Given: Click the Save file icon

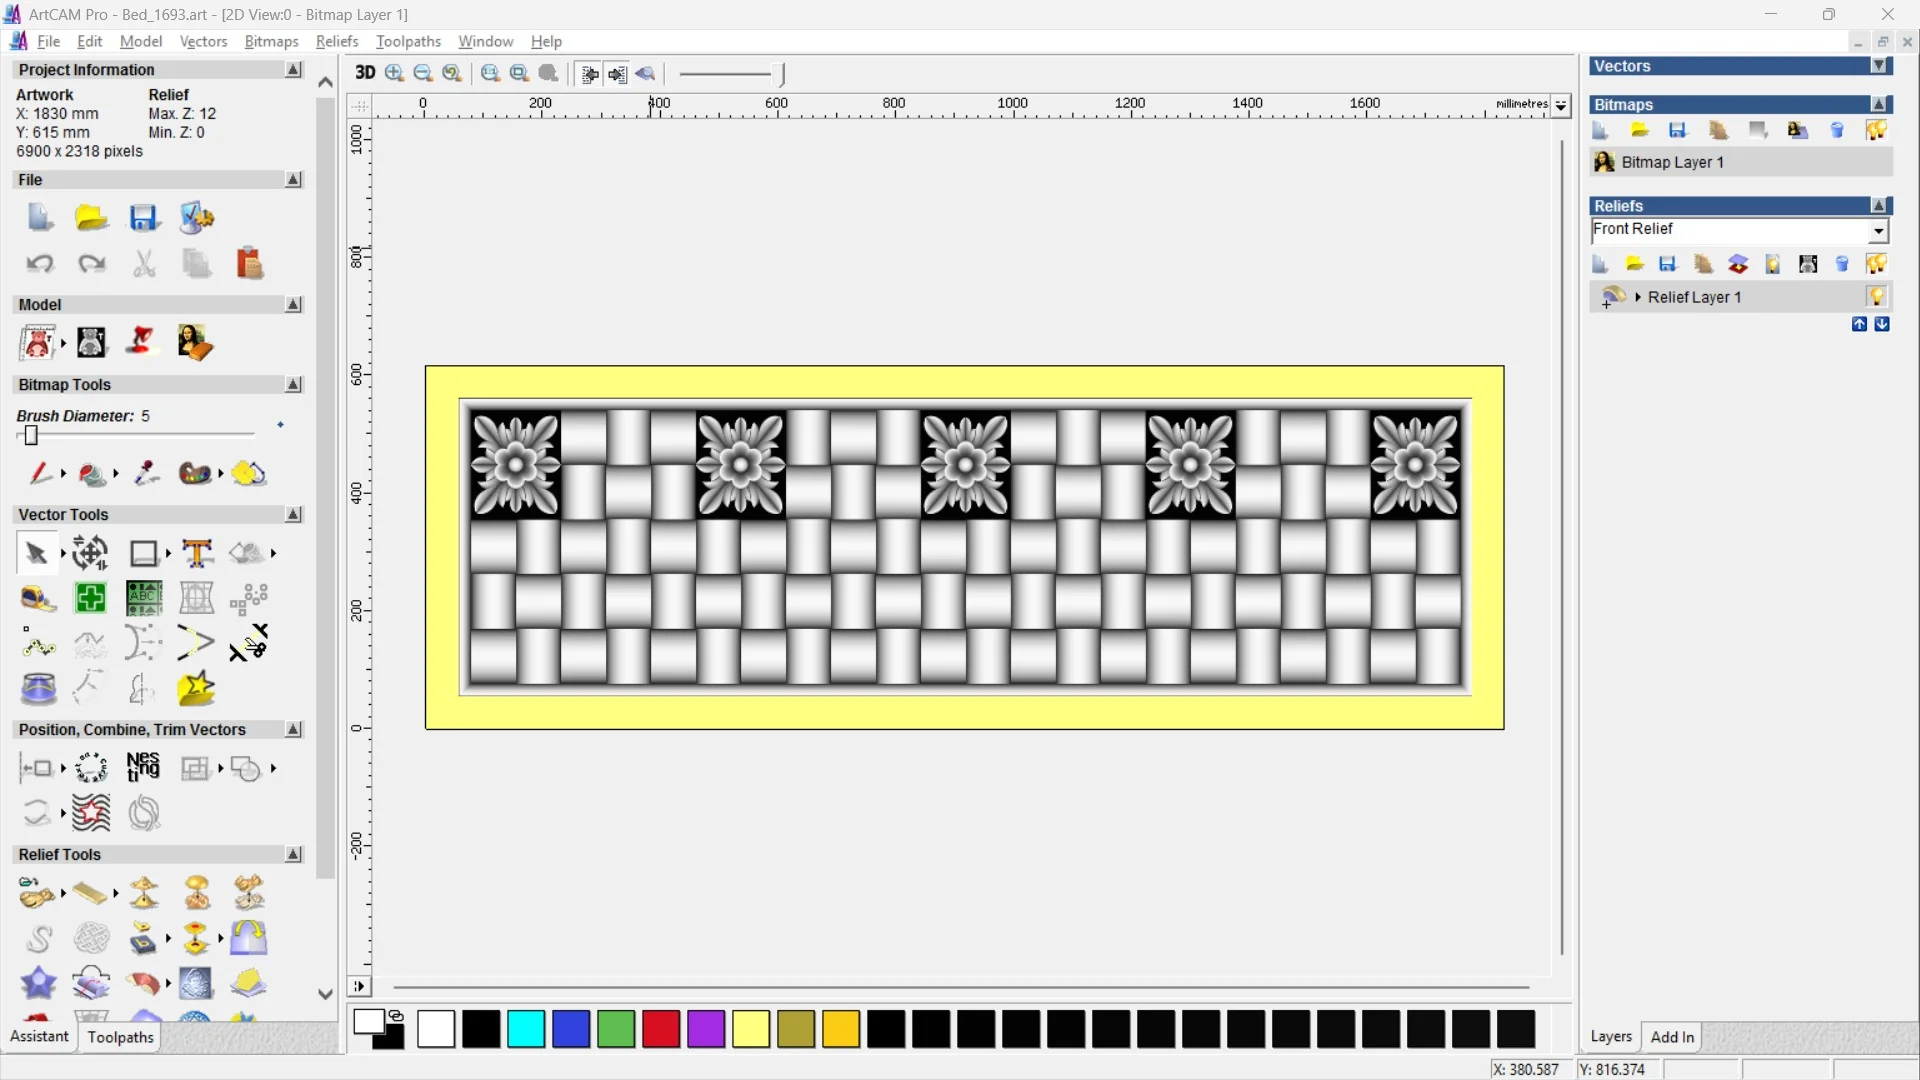Looking at the screenshot, I should click(x=144, y=218).
